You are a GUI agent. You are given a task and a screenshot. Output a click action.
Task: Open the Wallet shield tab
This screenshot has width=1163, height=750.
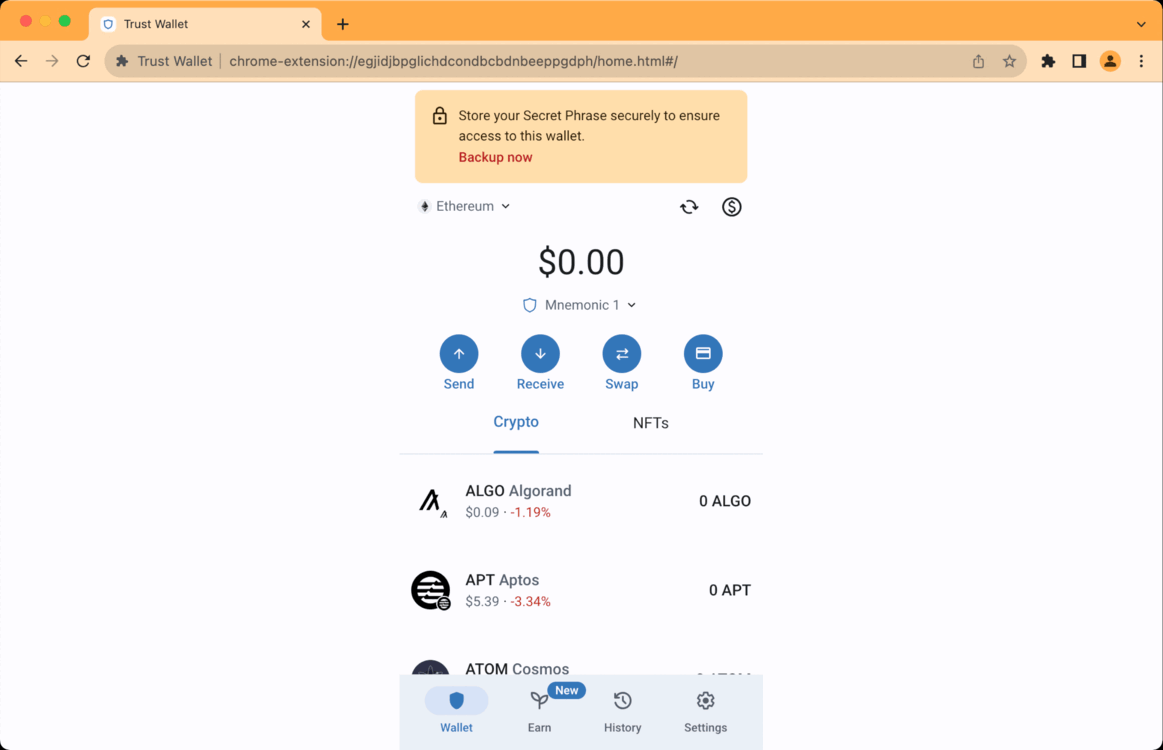click(456, 711)
